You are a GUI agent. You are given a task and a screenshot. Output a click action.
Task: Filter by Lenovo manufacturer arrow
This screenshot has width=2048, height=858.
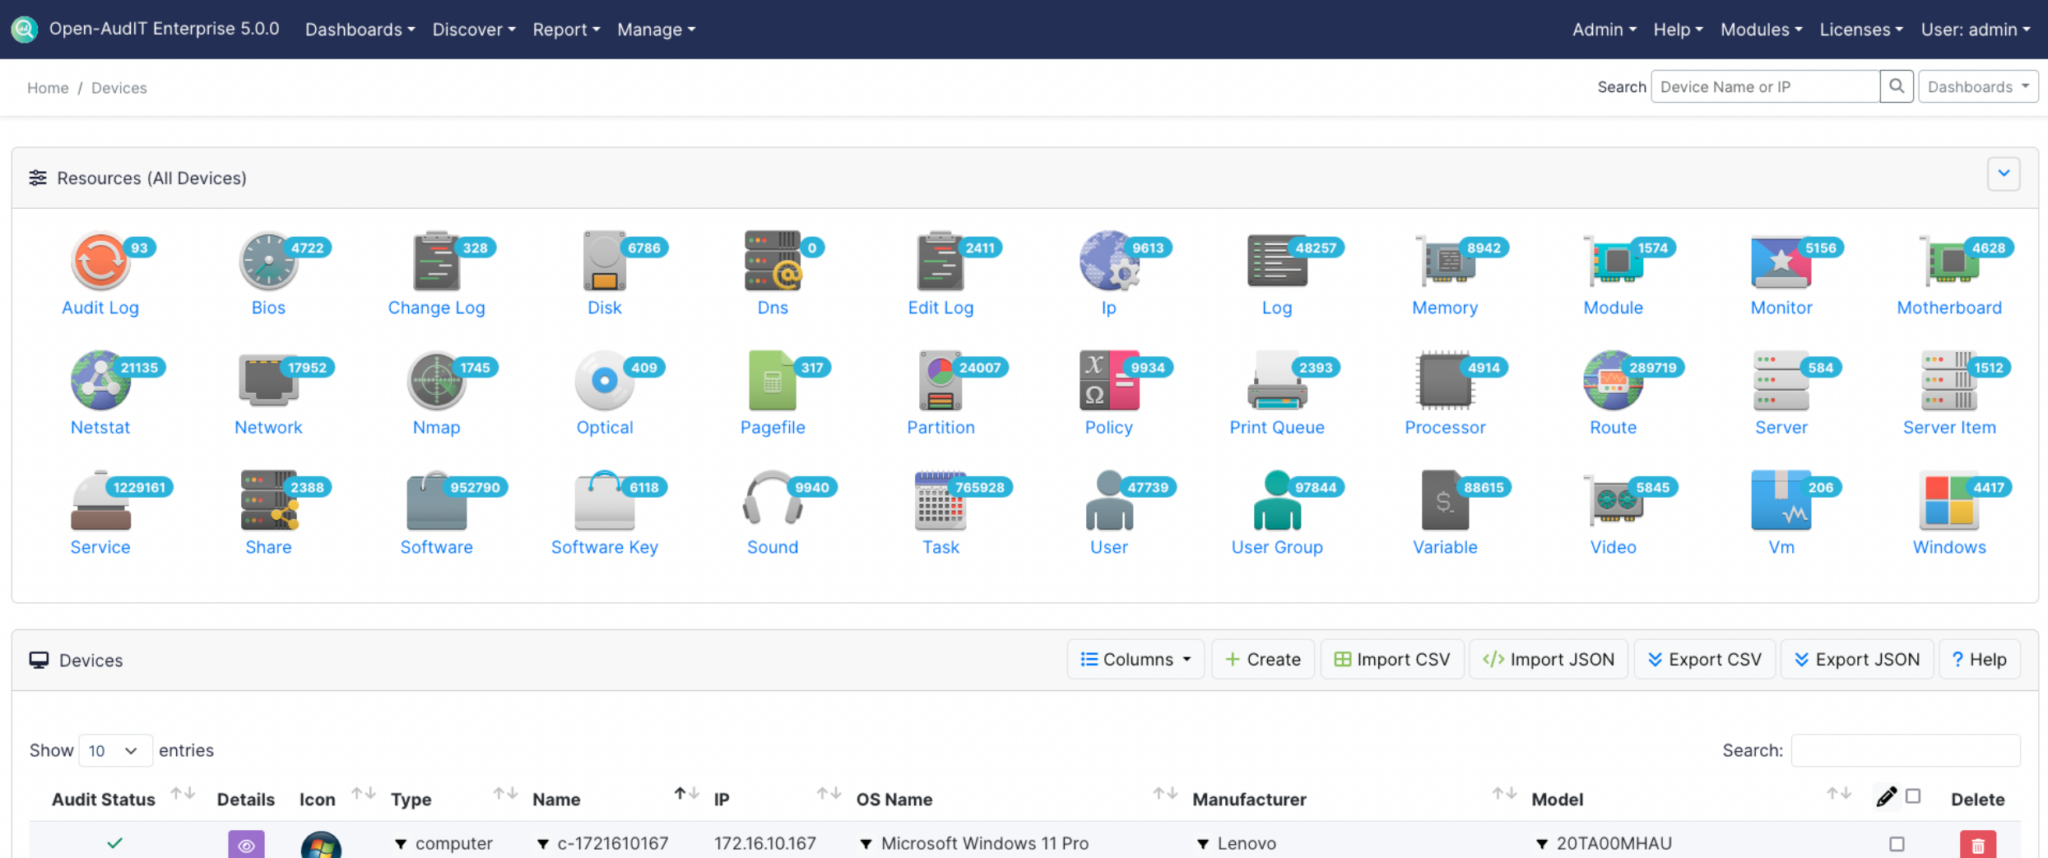pyautogui.click(x=1202, y=844)
